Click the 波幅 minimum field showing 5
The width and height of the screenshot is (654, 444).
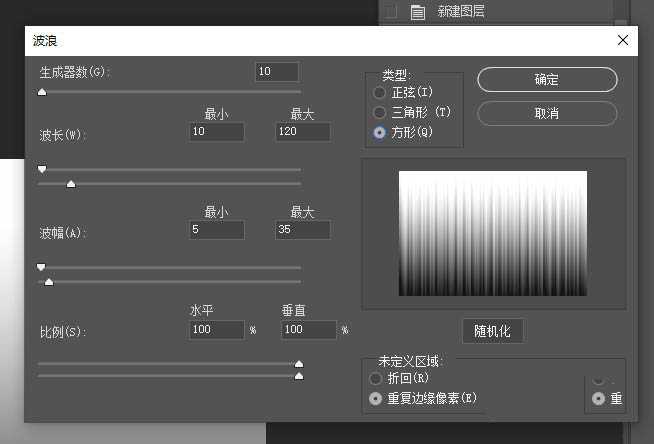(216, 230)
